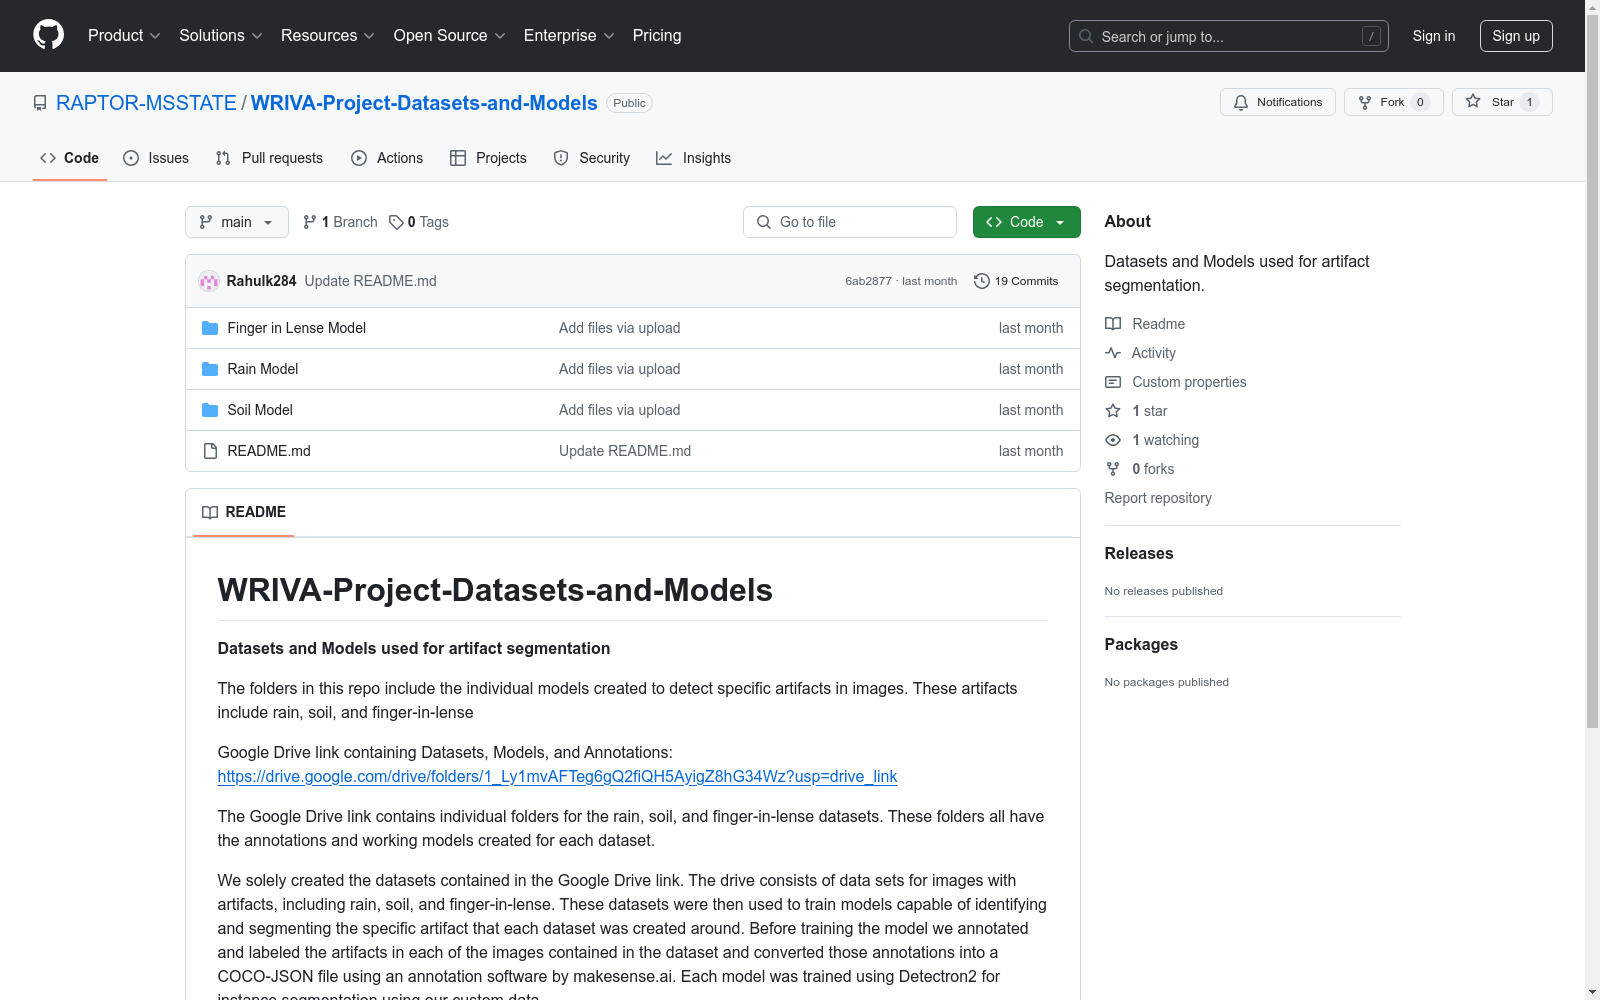The image size is (1600, 1000).
Task: Click the fork icon beside '0 forks'
Action: point(1113,469)
